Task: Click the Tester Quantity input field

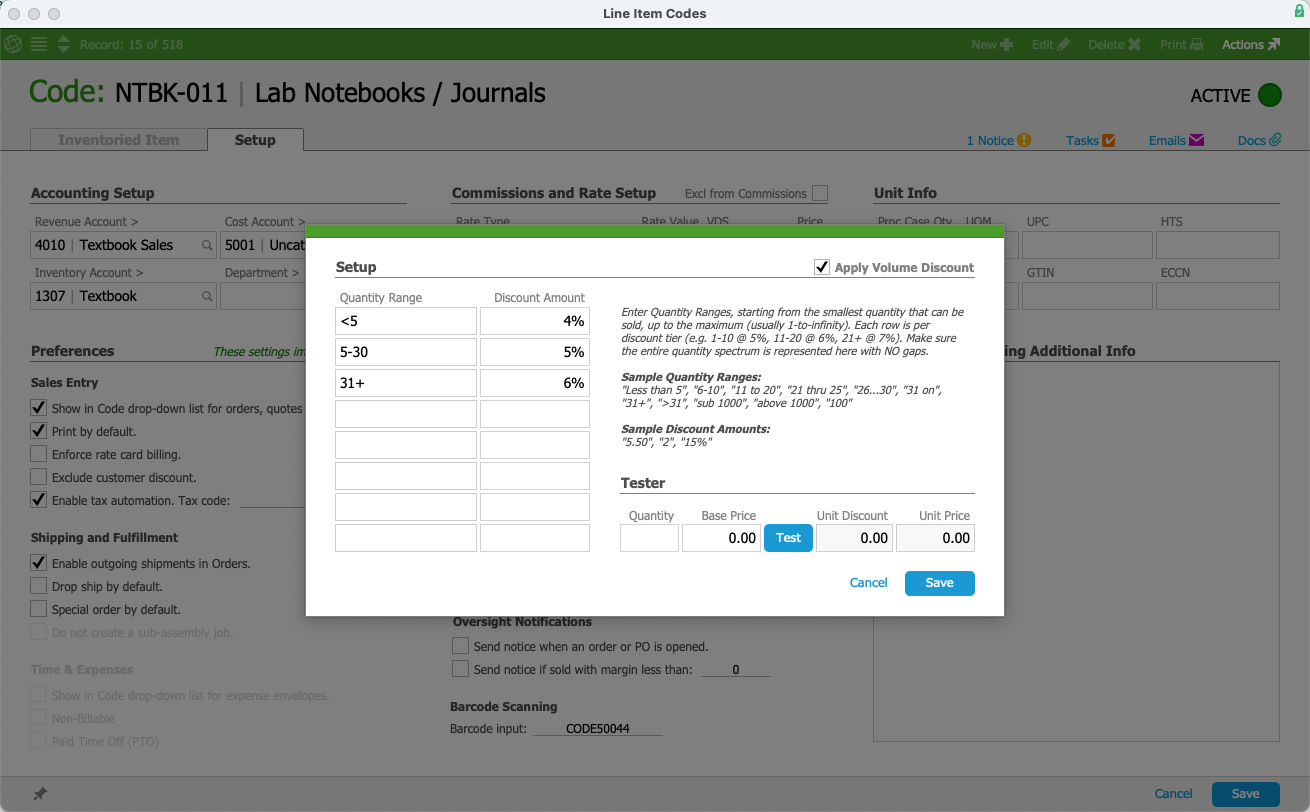Action: tap(649, 538)
